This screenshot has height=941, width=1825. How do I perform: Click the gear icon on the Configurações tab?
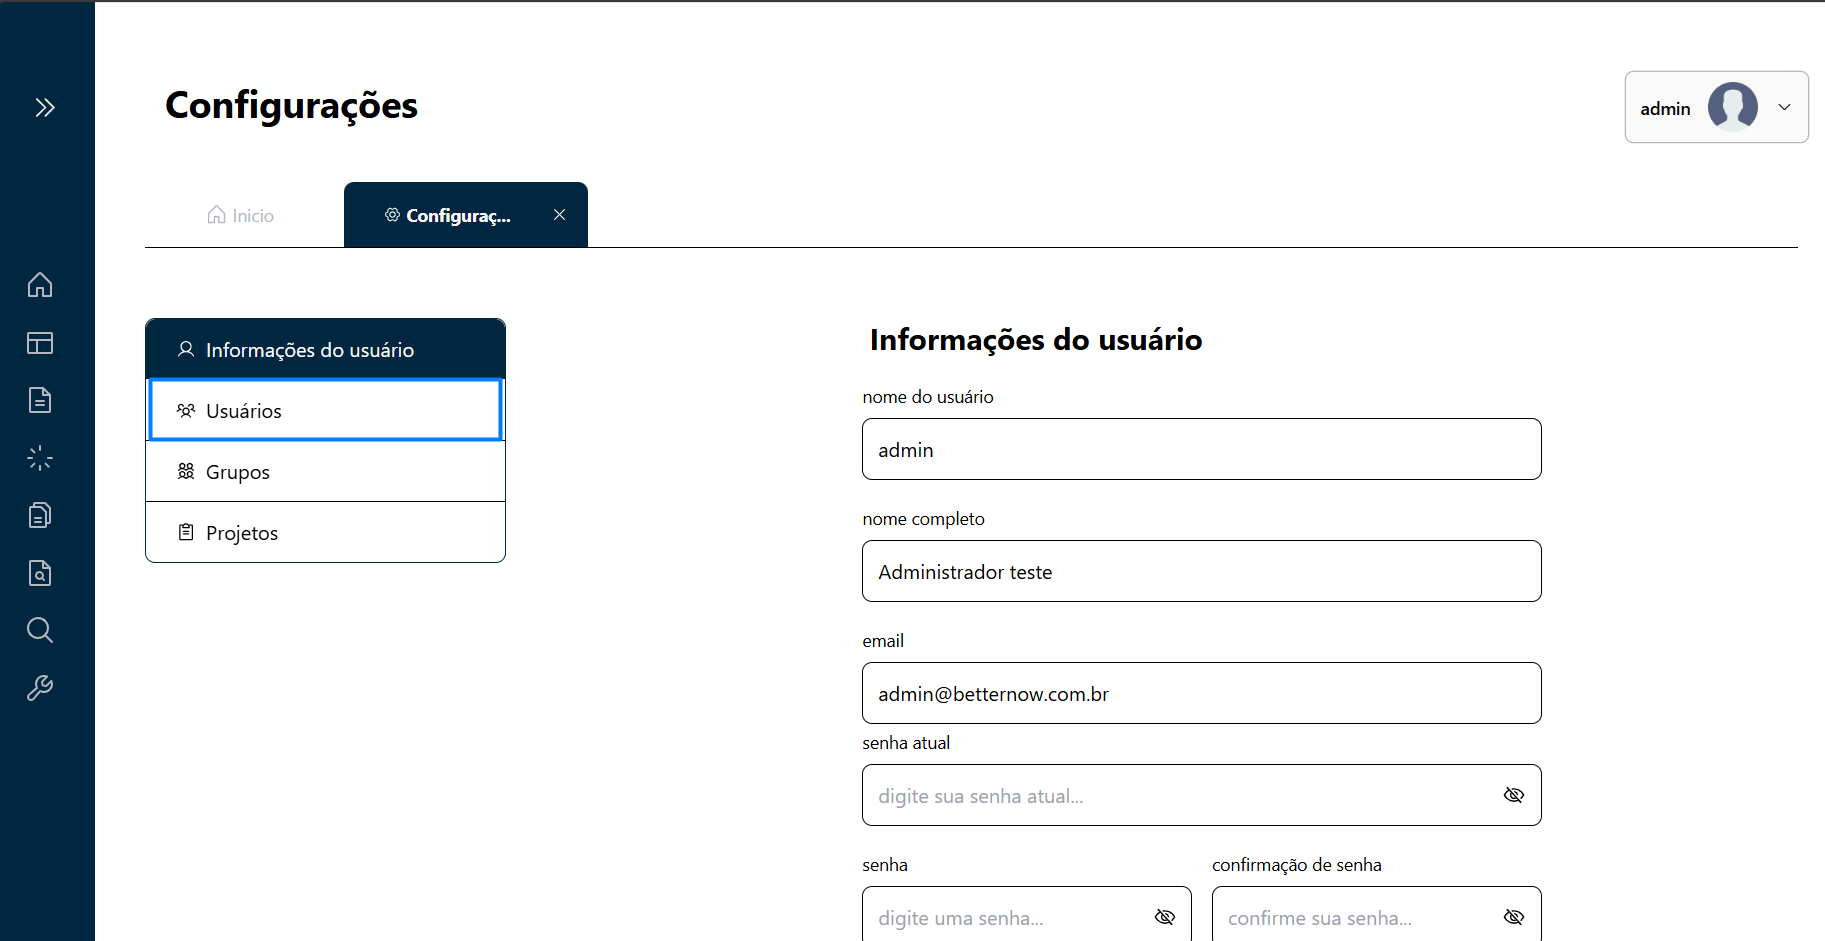tap(391, 214)
